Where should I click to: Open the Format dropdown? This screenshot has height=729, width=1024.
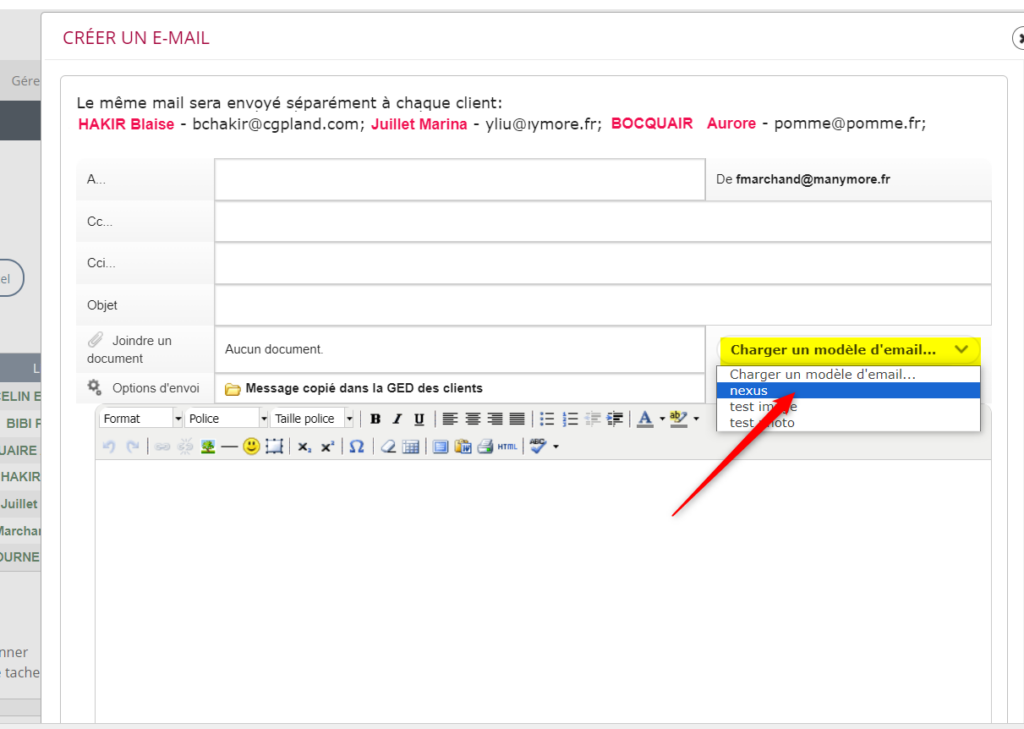coord(141,419)
